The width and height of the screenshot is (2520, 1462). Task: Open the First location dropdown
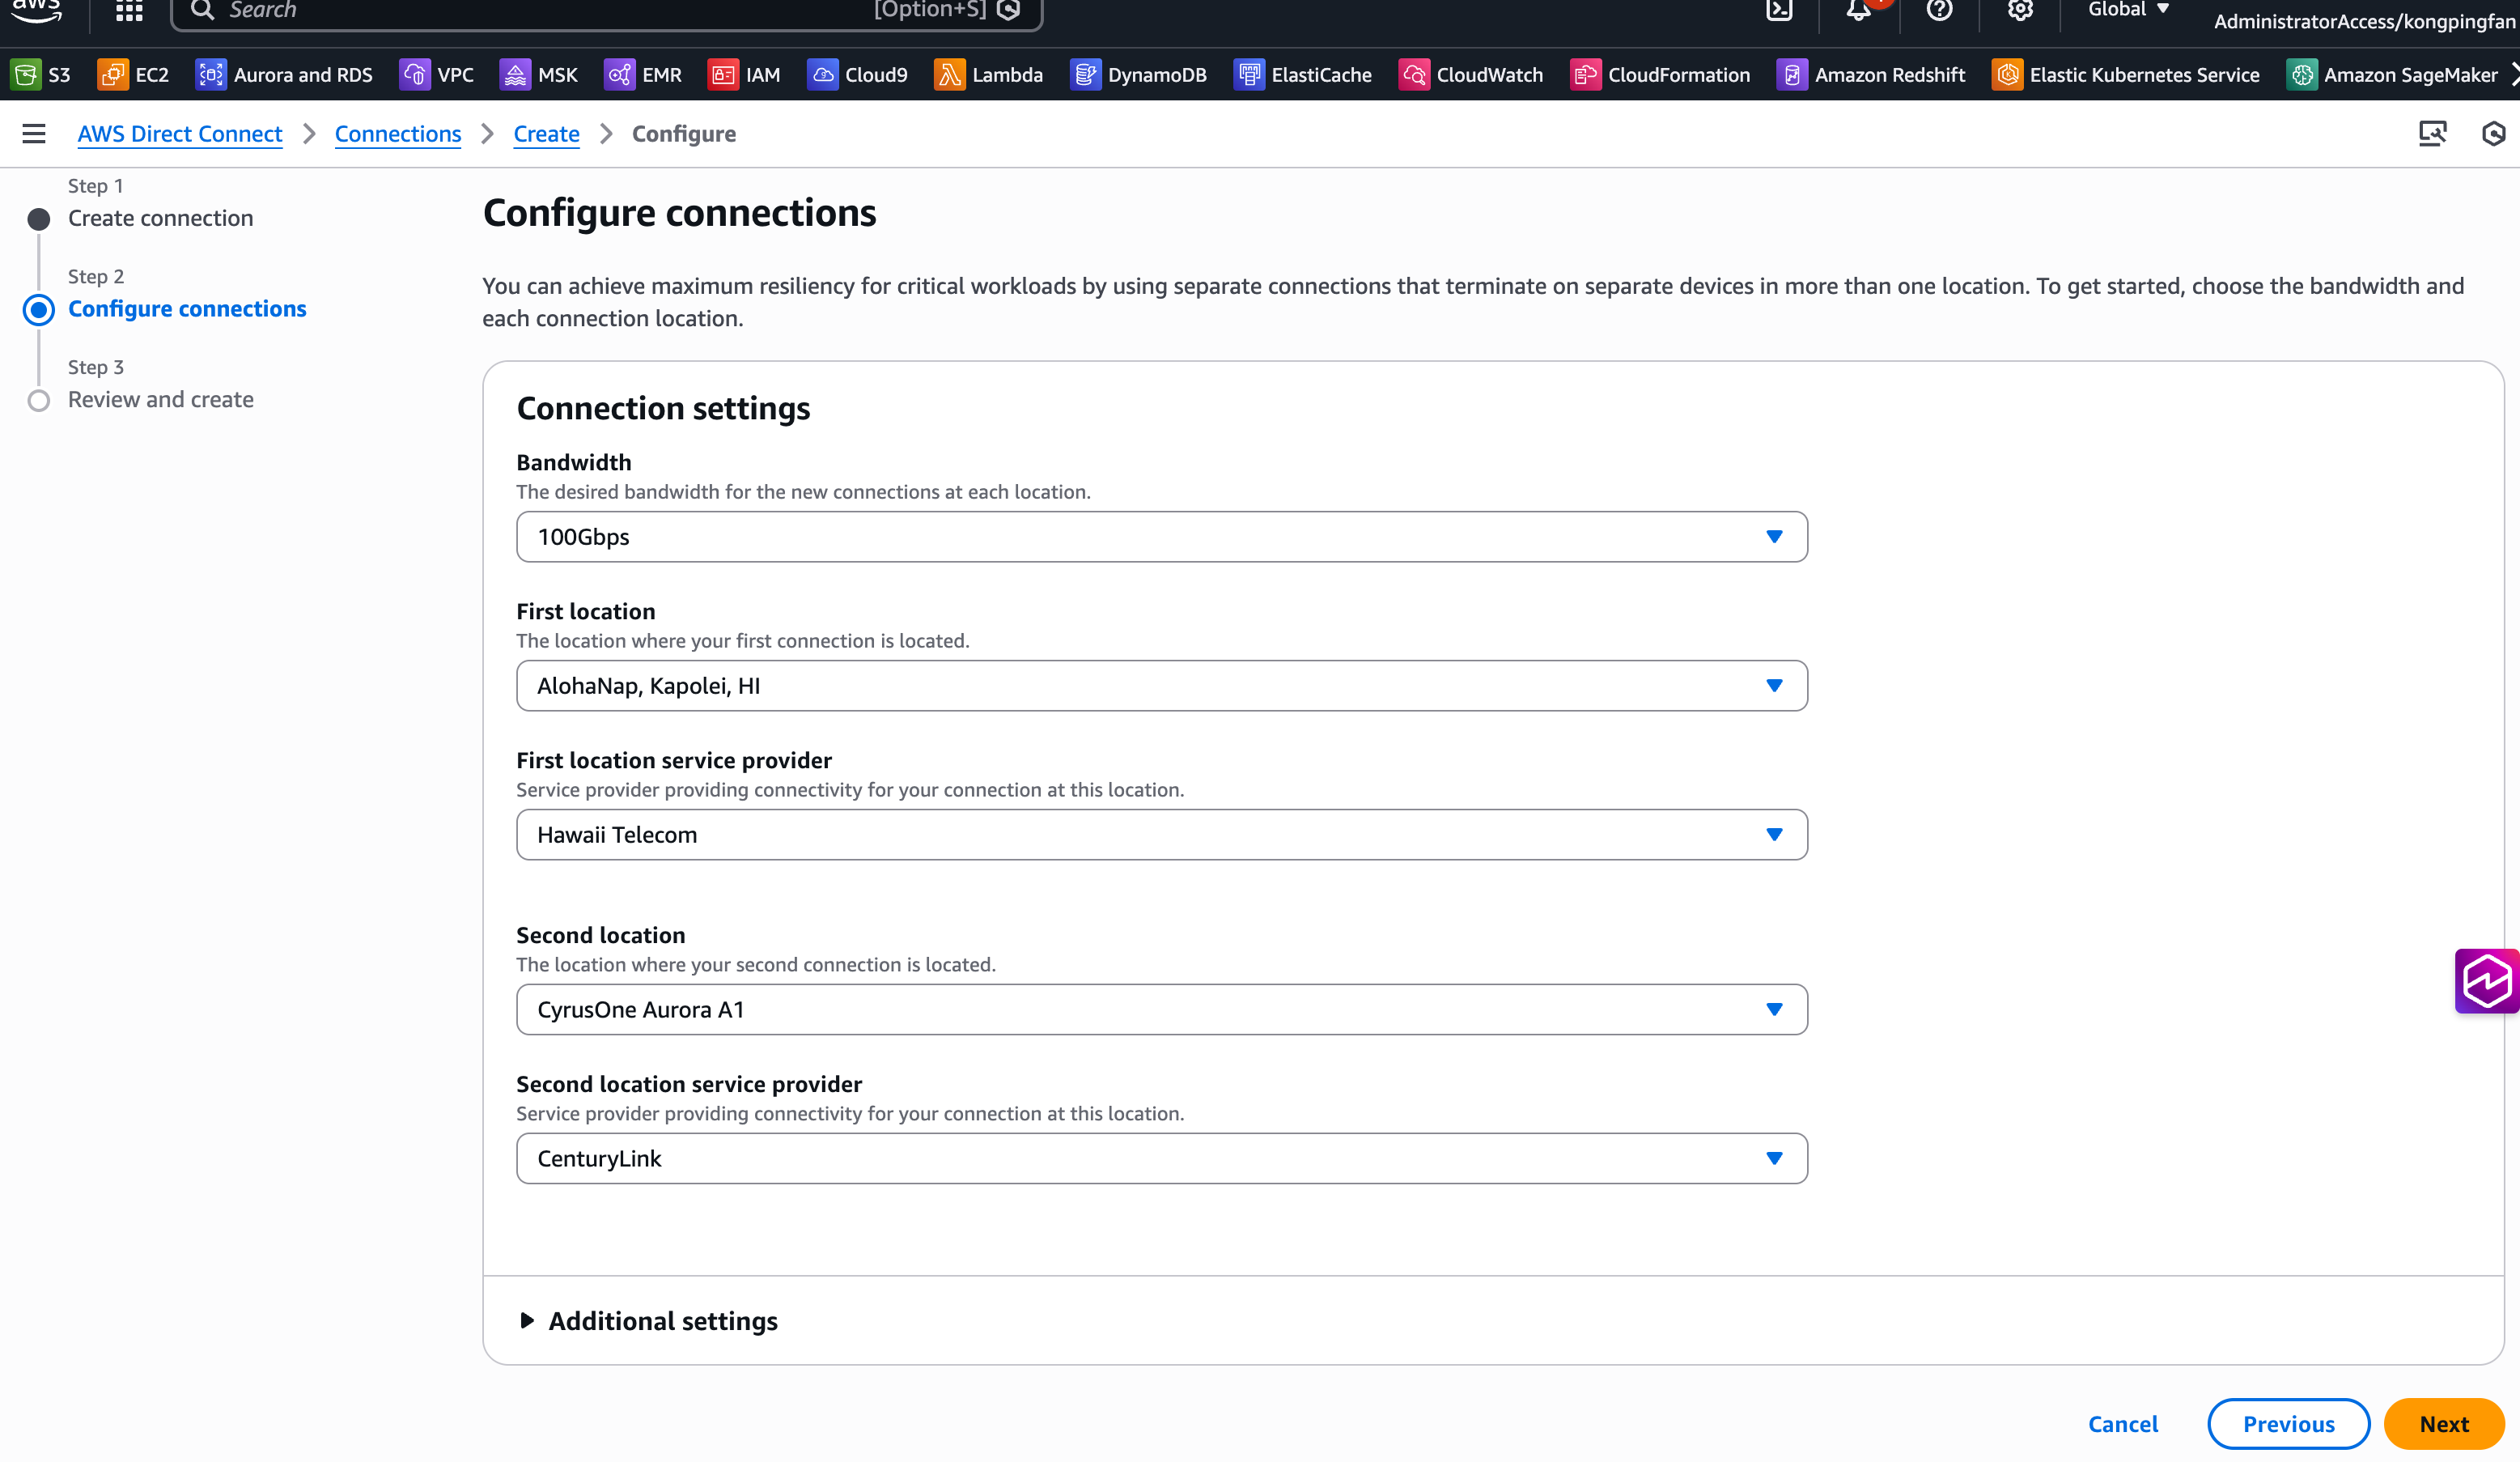click(x=1161, y=686)
